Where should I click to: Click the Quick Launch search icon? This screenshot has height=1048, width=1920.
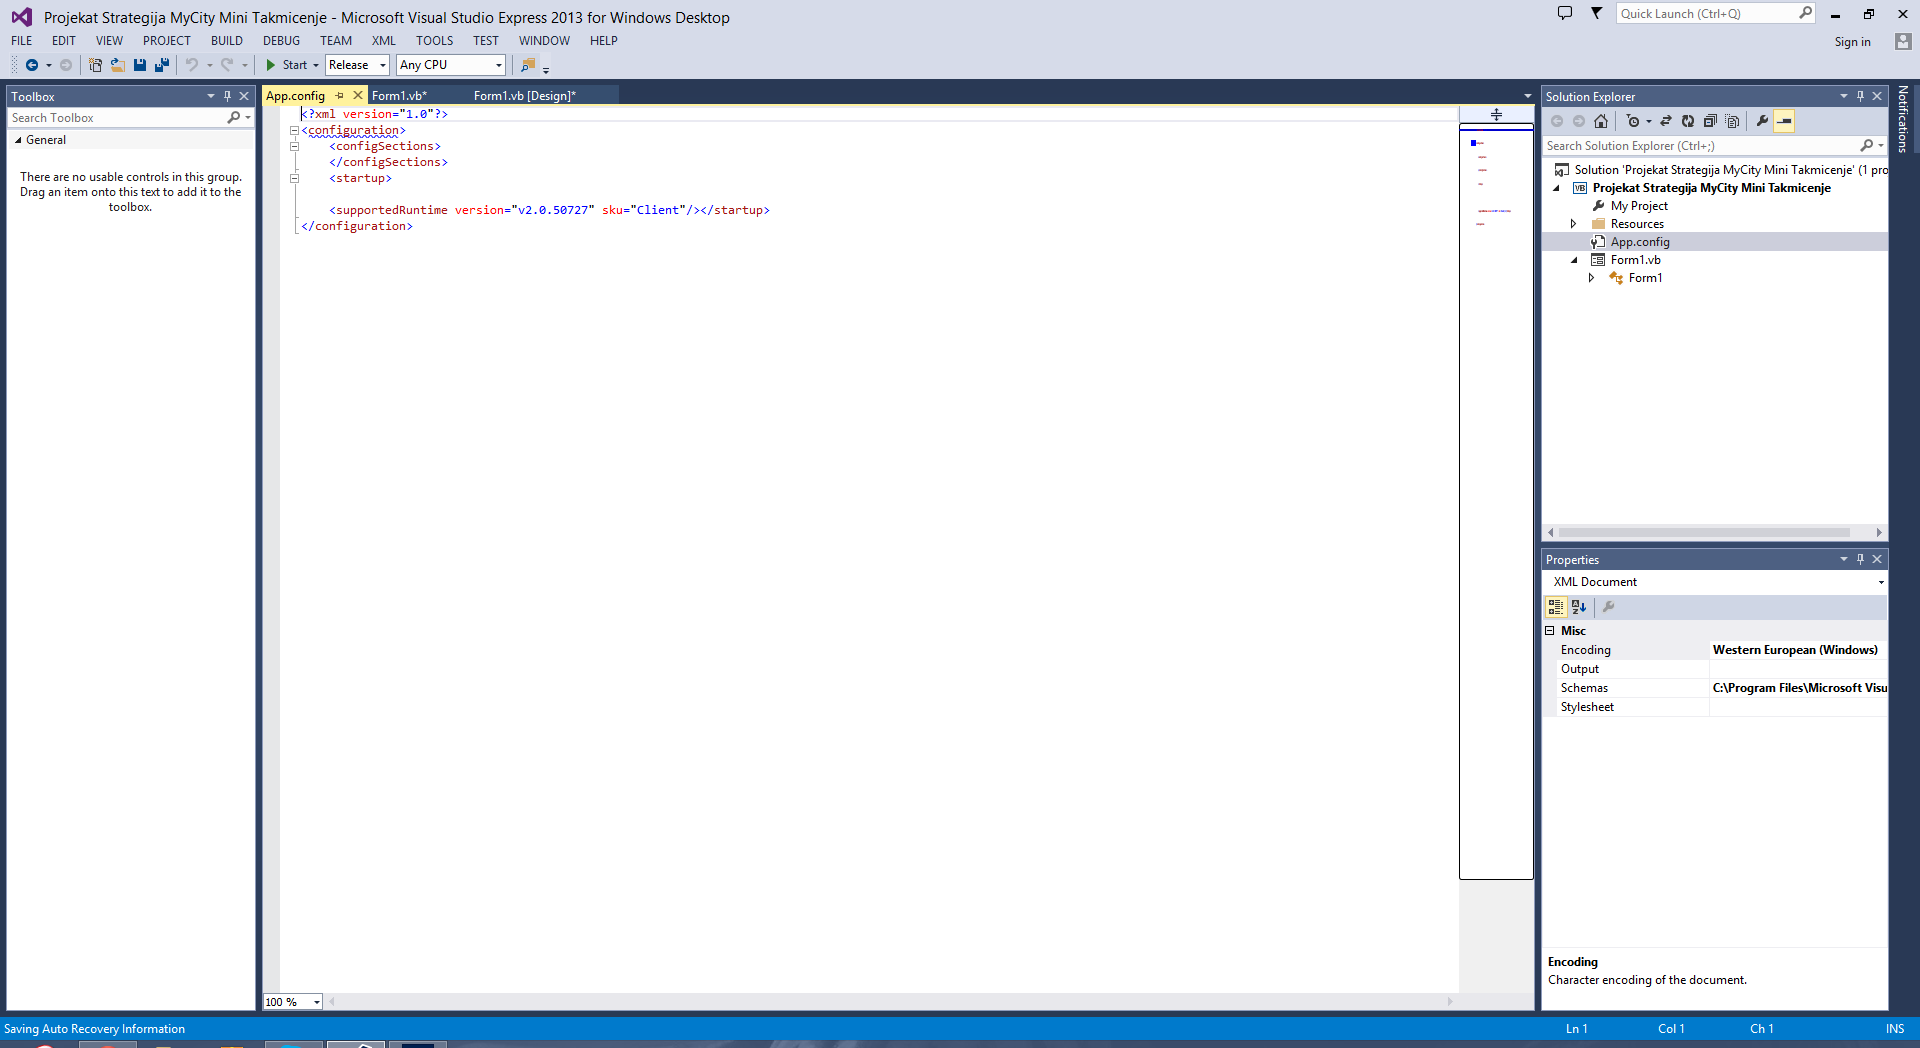[x=1805, y=13]
